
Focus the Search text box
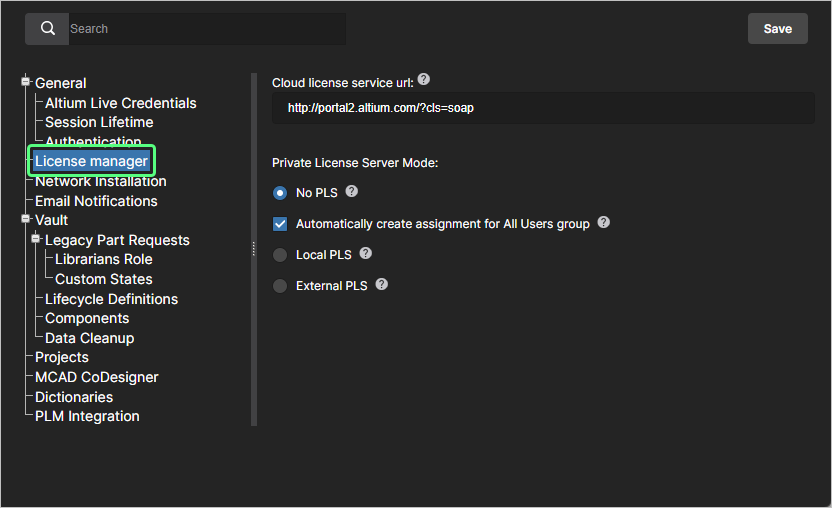pyautogui.click(x=205, y=29)
